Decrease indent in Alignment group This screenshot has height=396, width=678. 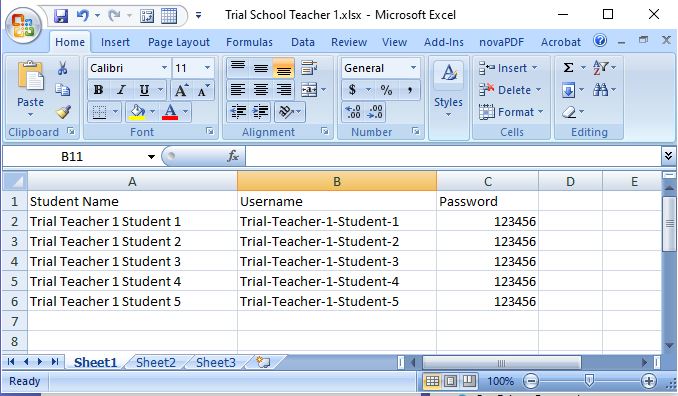pos(238,112)
